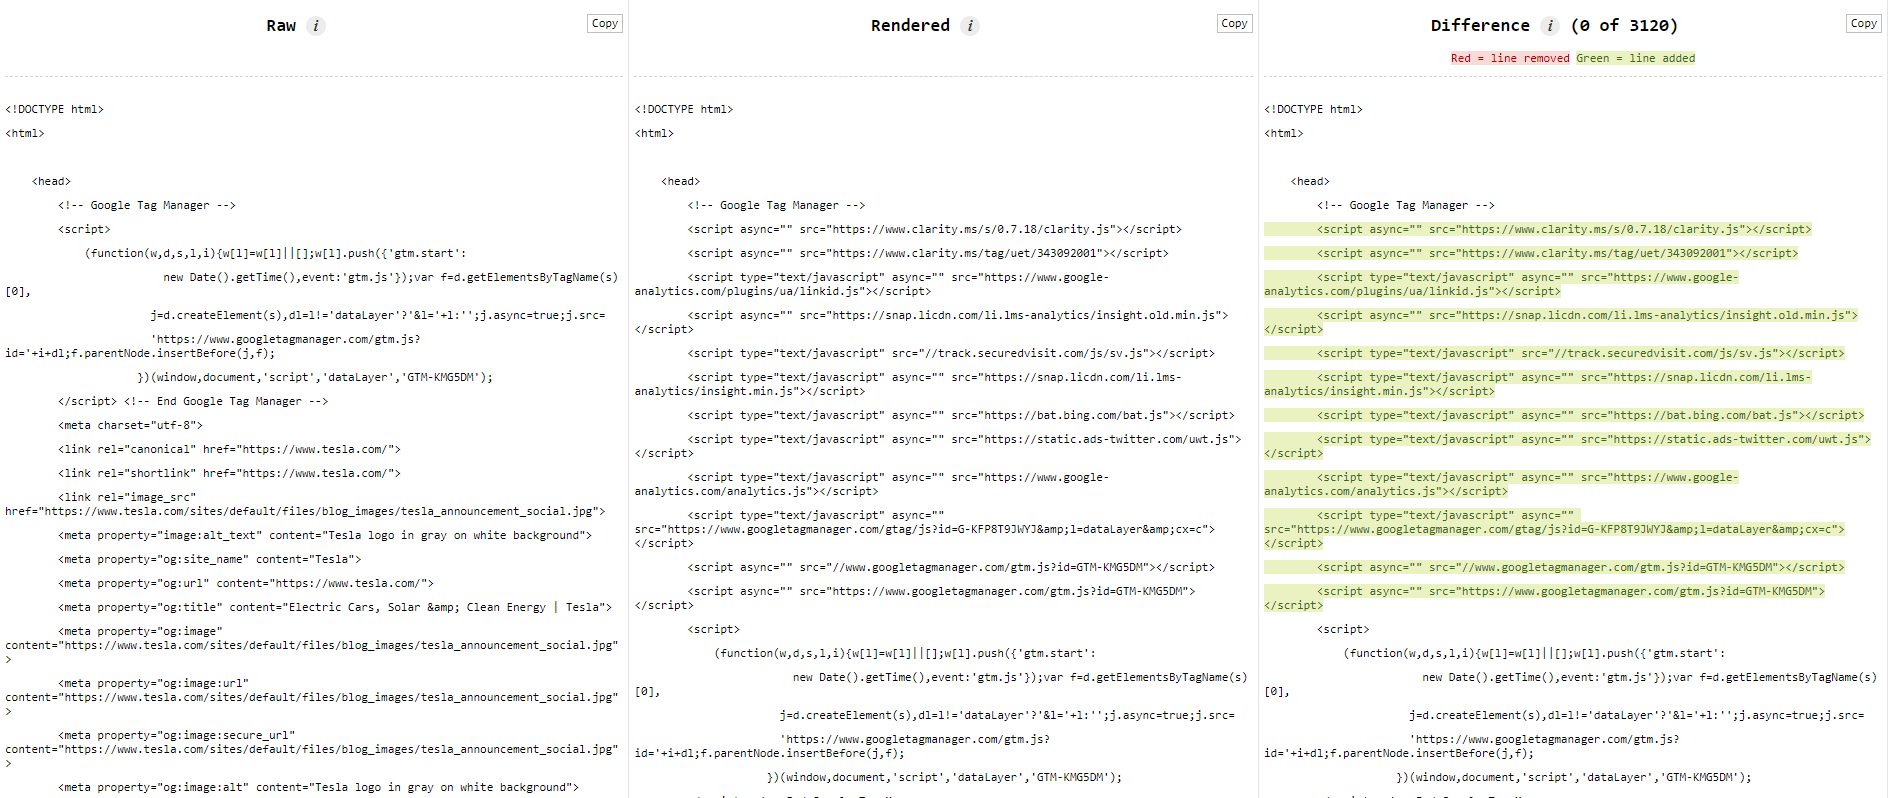The height and width of the screenshot is (798, 1888).
Task: Select the Raw column heading
Action: coord(281,26)
